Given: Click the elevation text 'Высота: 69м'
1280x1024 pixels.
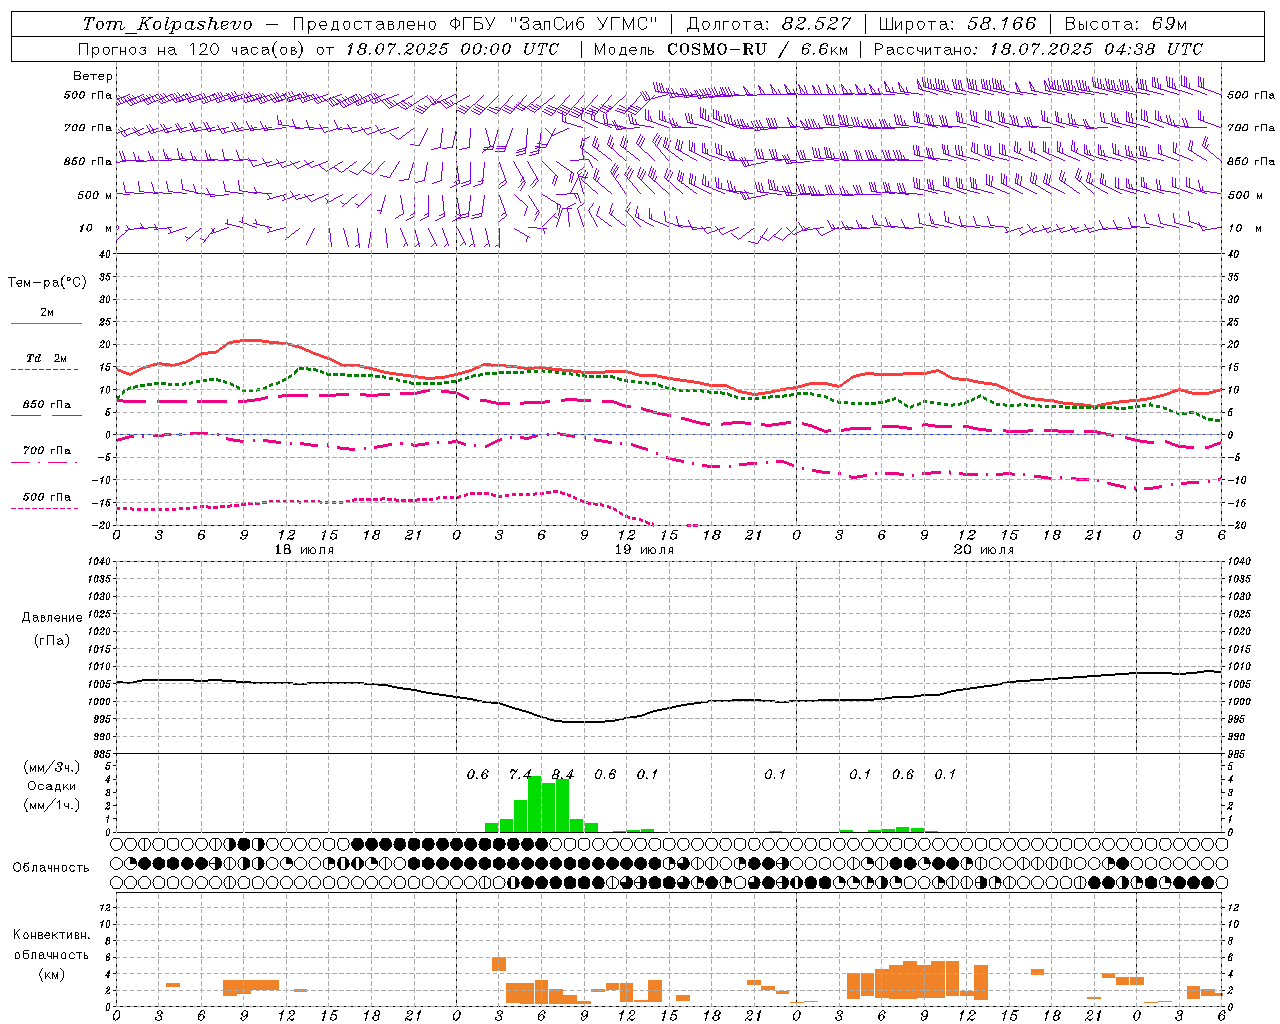Looking at the screenshot, I should 1125,23.
